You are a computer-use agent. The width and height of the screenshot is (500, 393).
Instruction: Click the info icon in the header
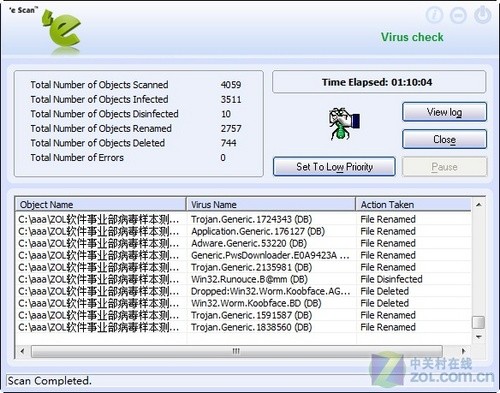434,15
